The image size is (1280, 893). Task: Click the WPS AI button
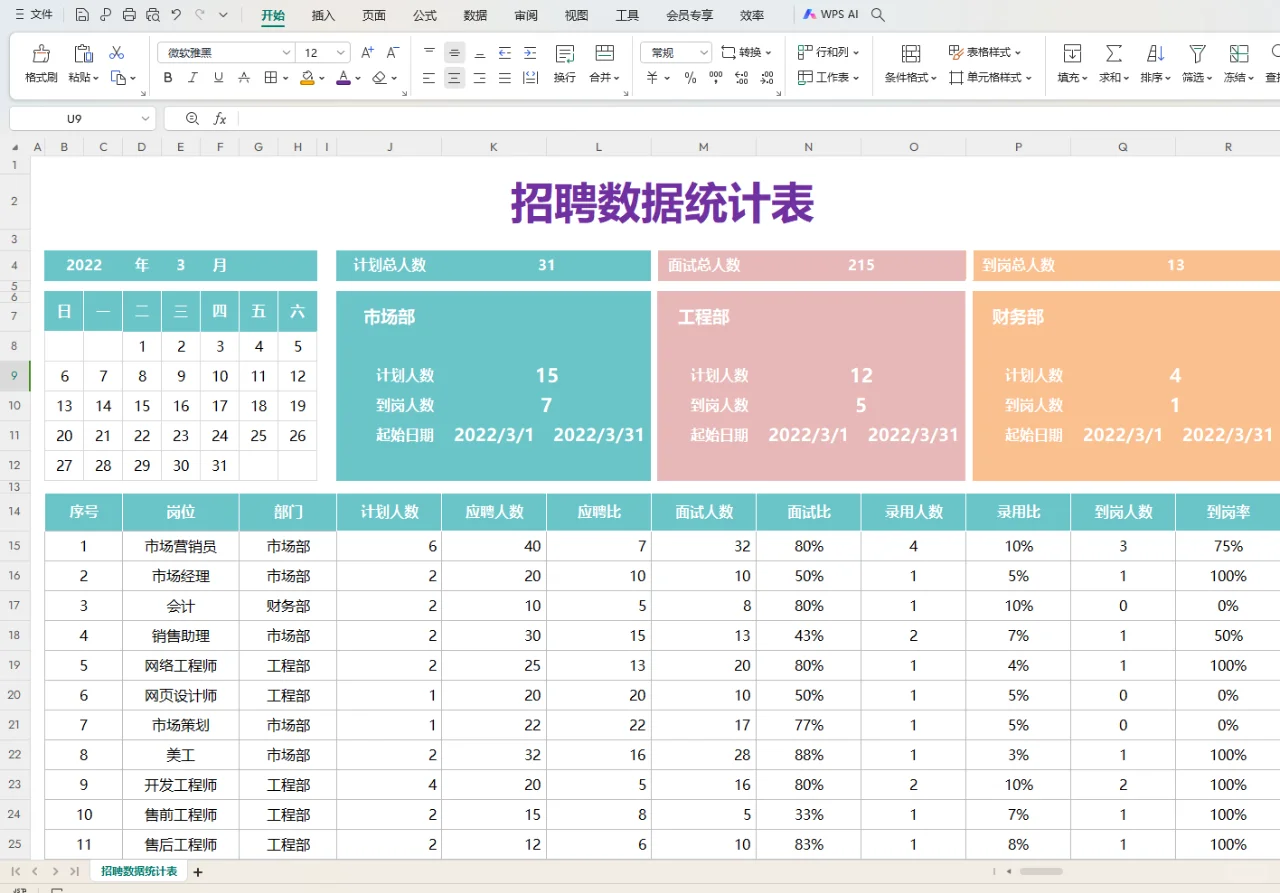pyautogui.click(x=831, y=15)
